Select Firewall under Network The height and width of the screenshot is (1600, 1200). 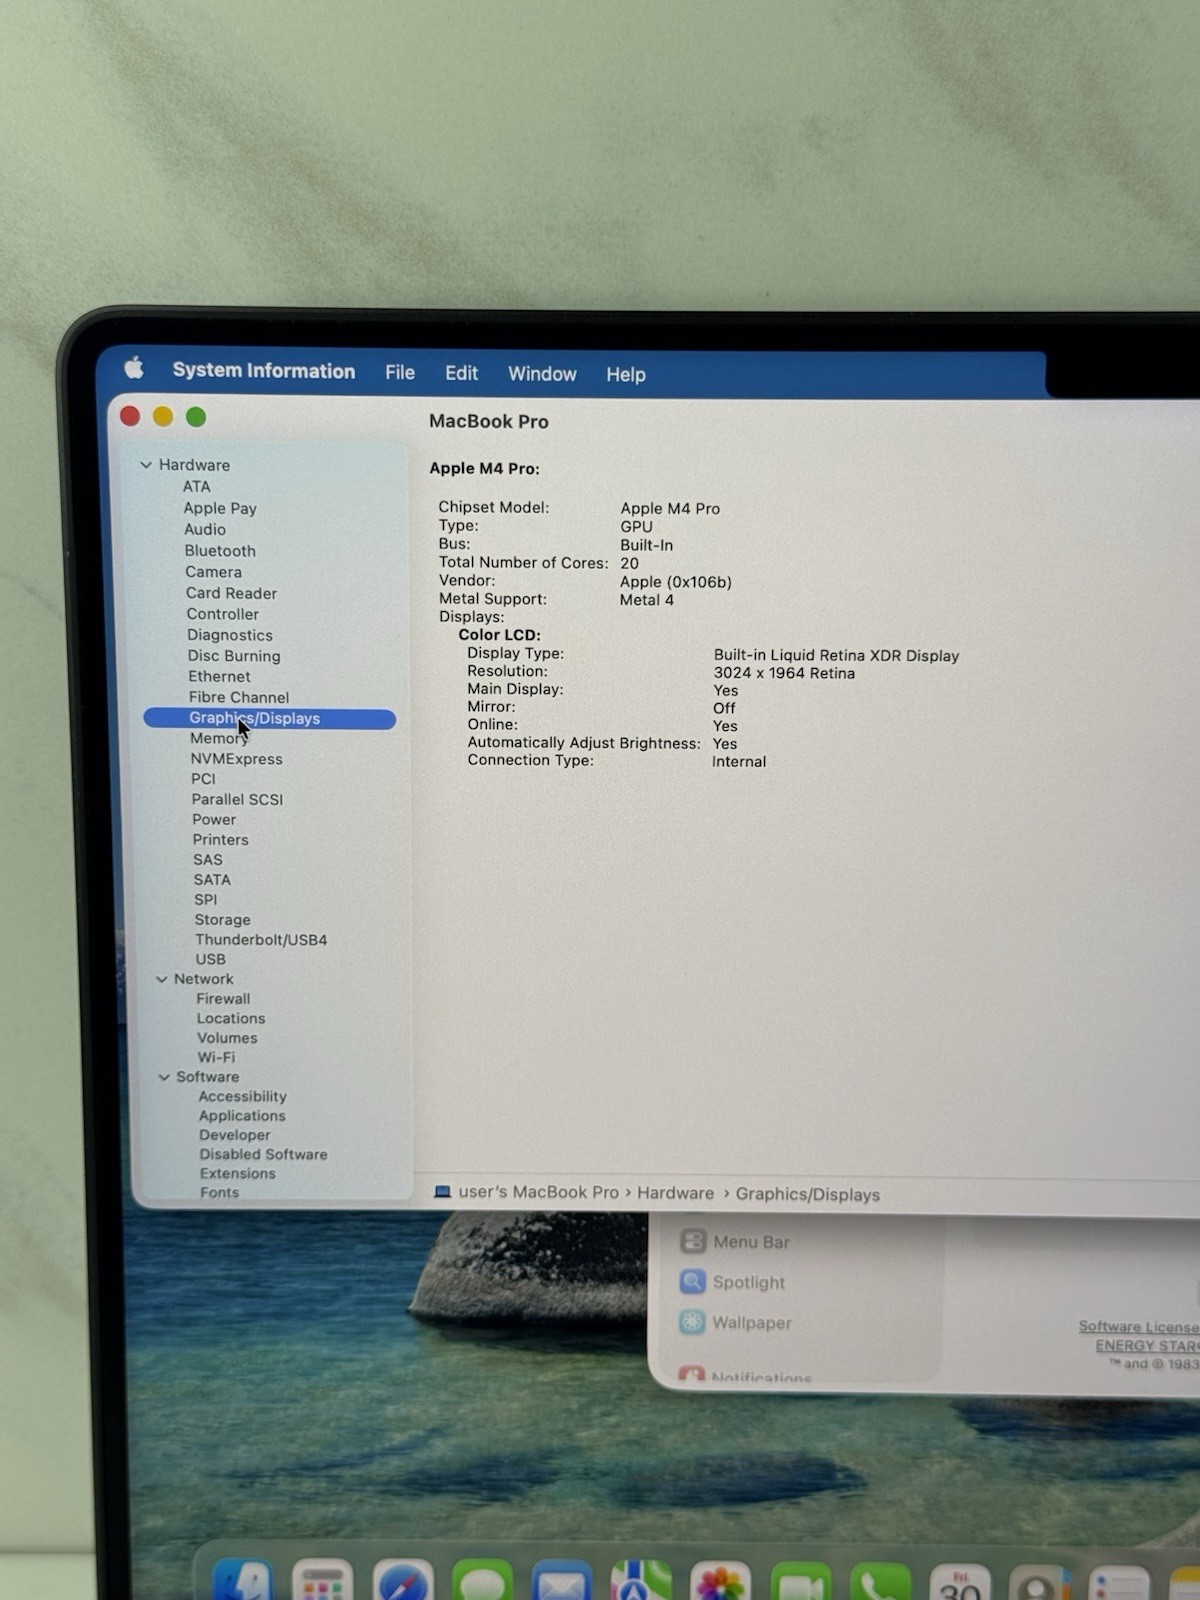click(223, 999)
